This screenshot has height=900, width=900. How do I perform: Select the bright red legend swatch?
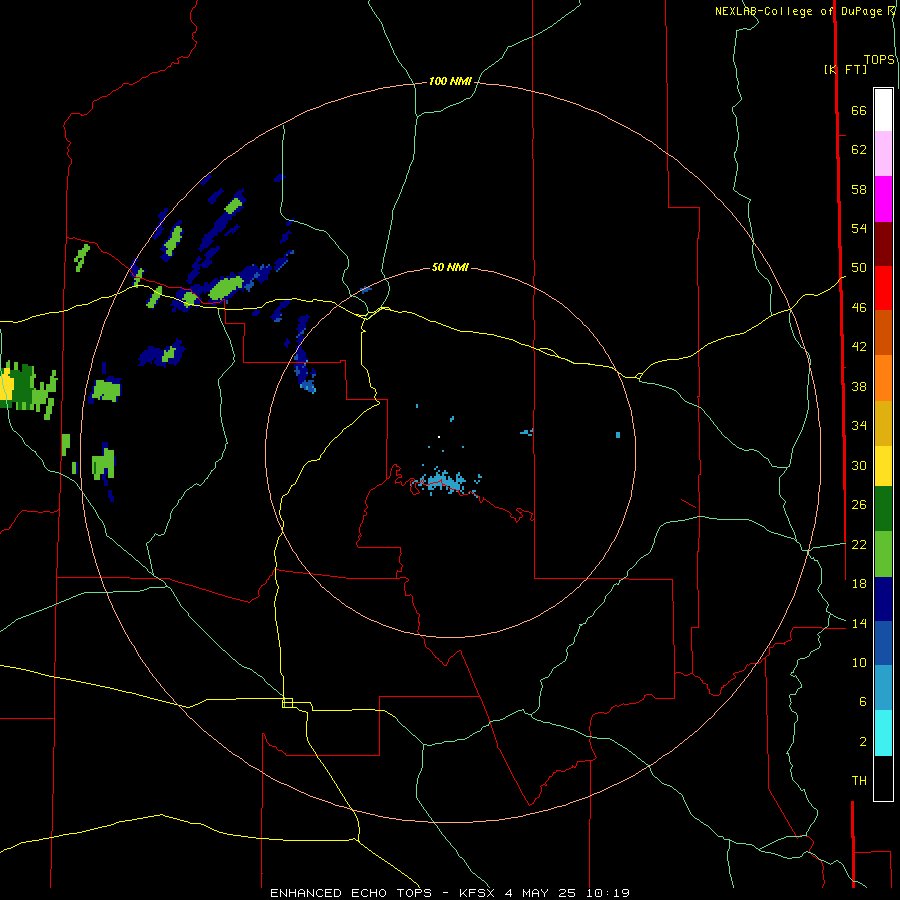[883, 288]
